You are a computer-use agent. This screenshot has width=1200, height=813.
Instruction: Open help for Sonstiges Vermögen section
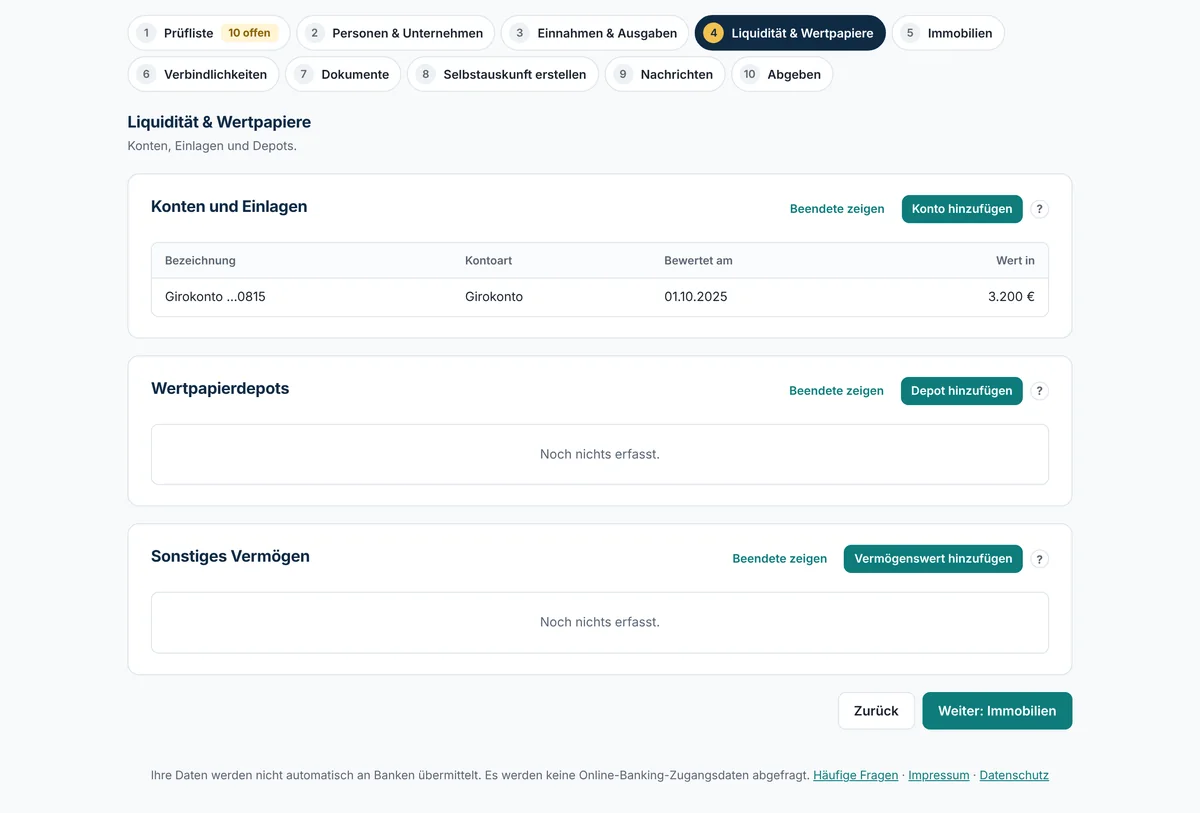(1039, 559)
